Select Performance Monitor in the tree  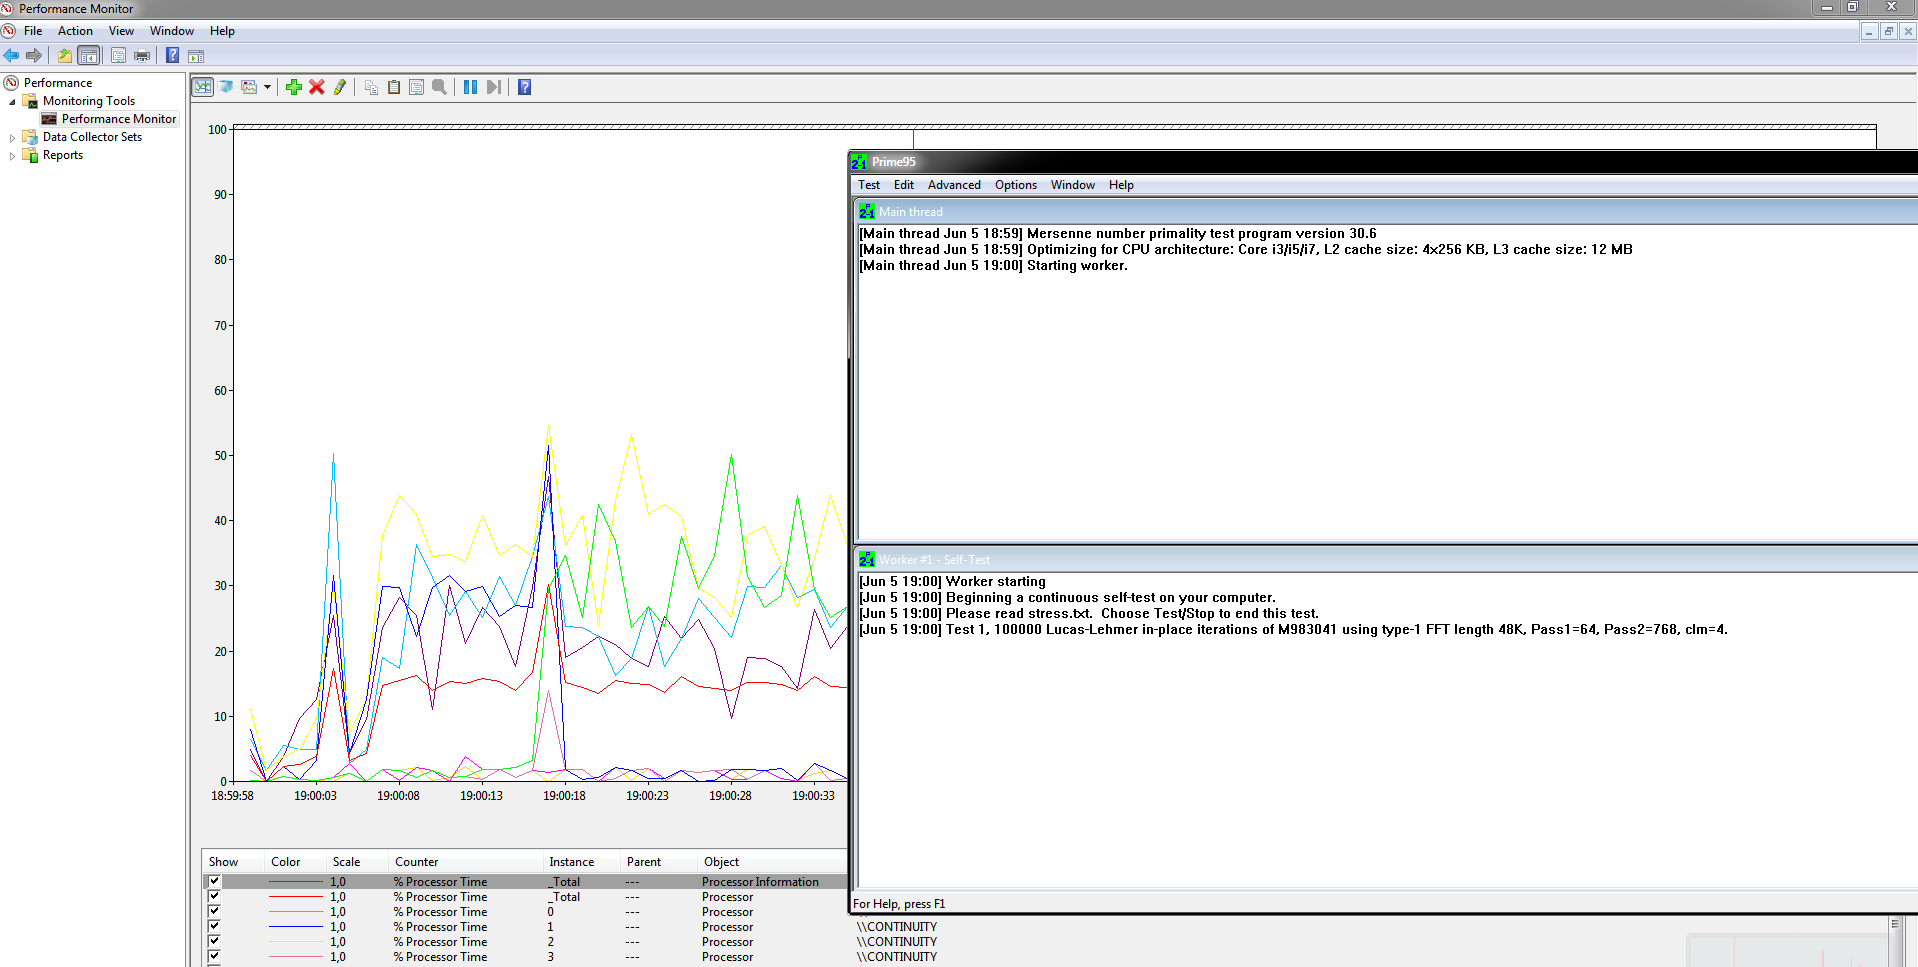(x=118, y=119)
